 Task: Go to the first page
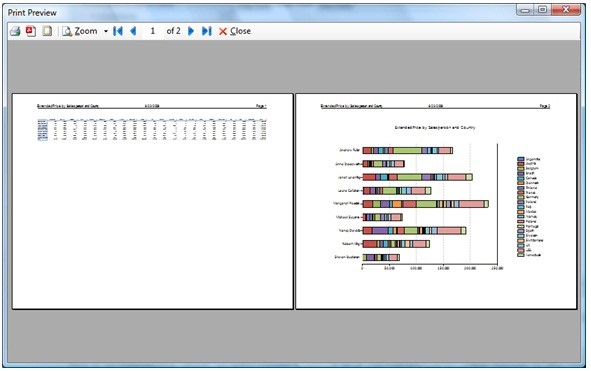click(118, 31)
